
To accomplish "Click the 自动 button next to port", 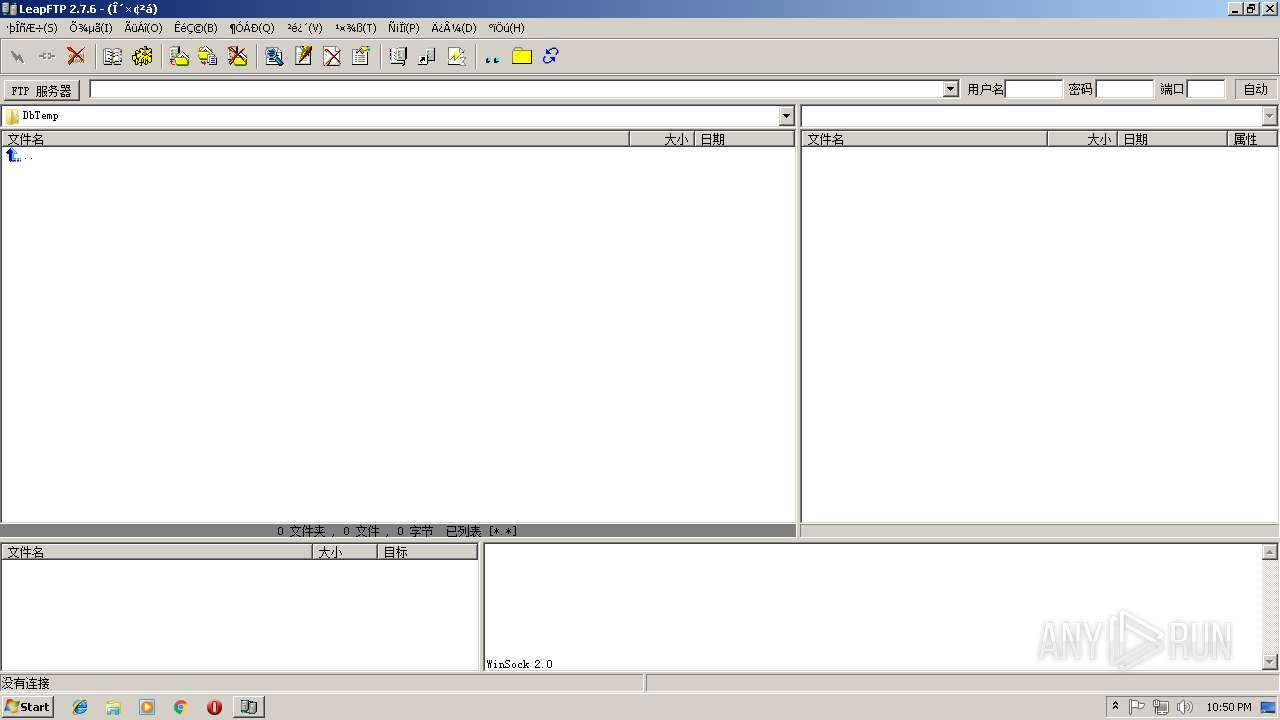I will (1255, 89).
